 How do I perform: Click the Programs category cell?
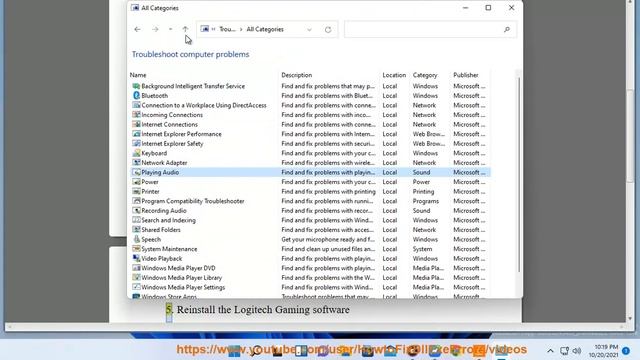pyautogui.click(x=426, y=201)
